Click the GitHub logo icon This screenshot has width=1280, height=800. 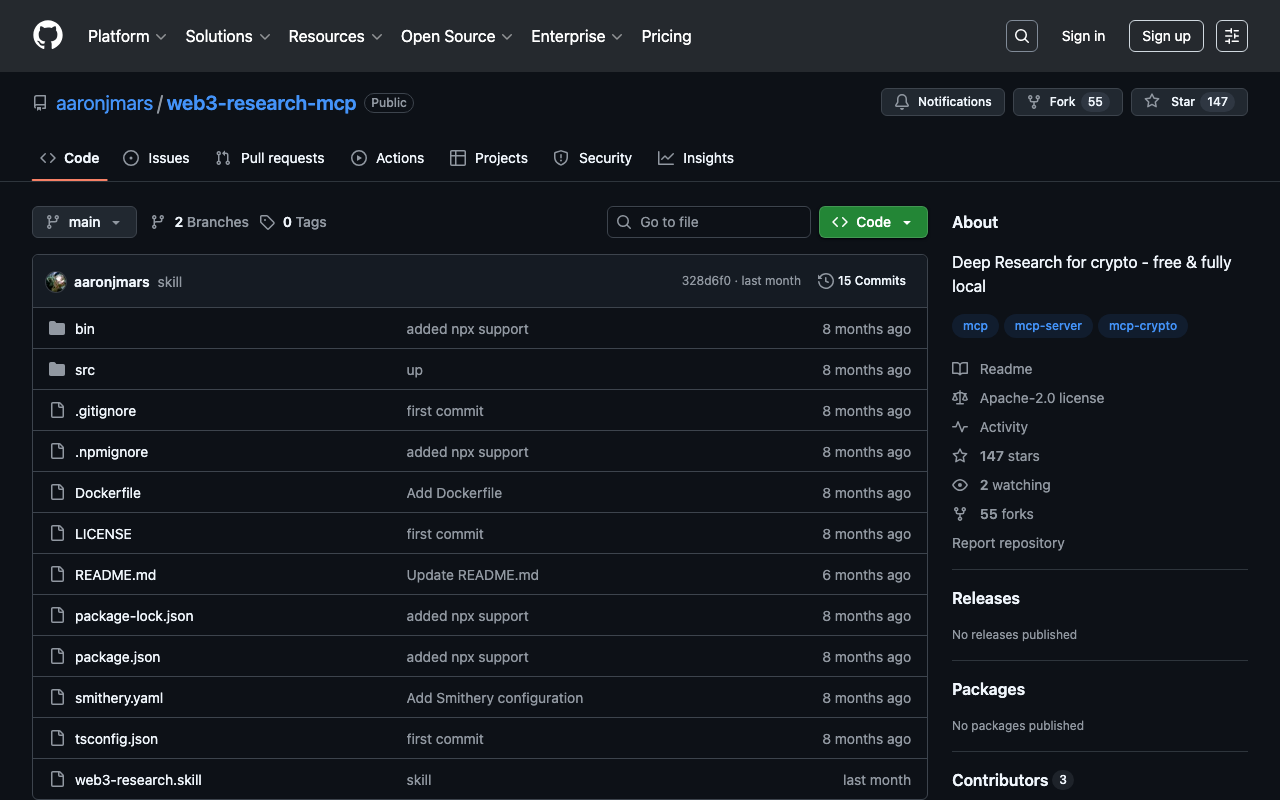[x=48, y=36]
